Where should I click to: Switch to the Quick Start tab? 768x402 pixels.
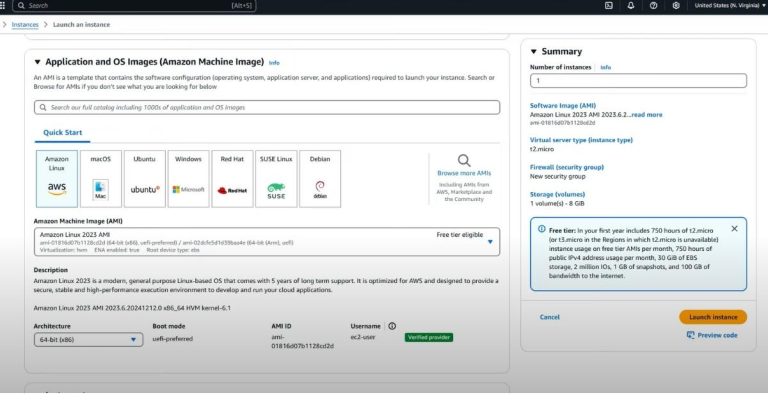62,132
